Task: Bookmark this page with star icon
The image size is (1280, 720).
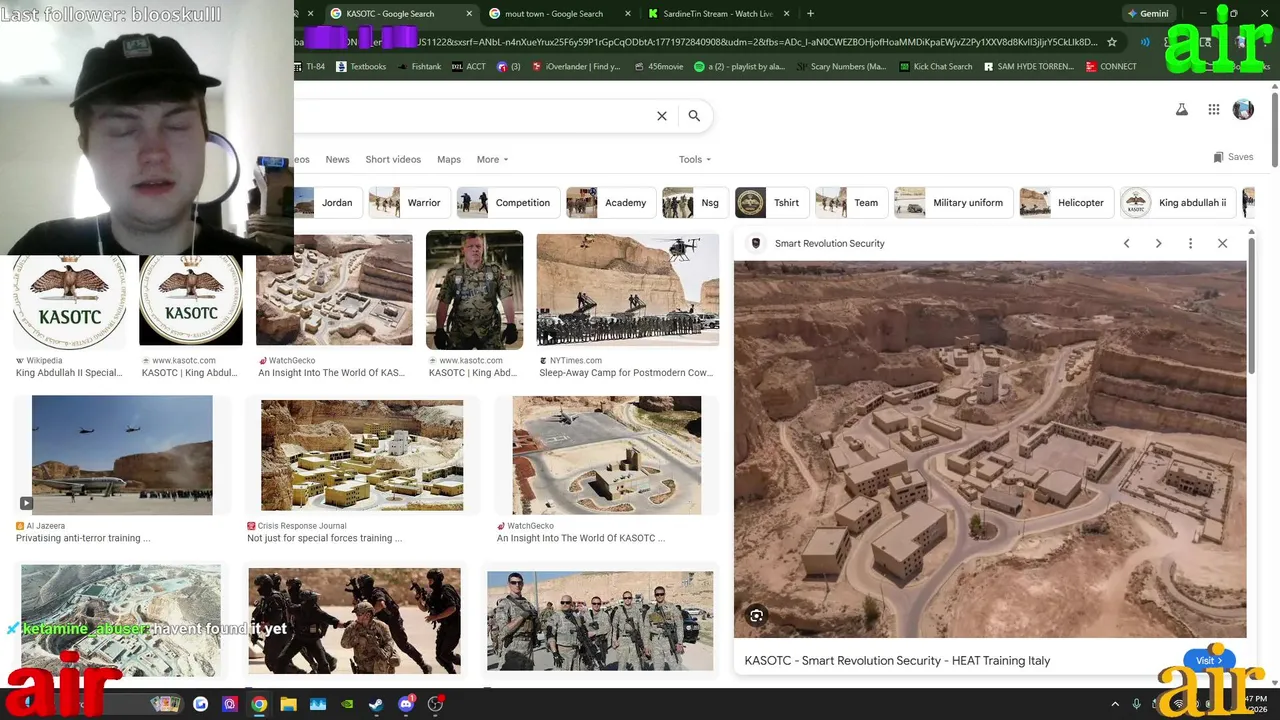Action: [x=1112, y=42]
